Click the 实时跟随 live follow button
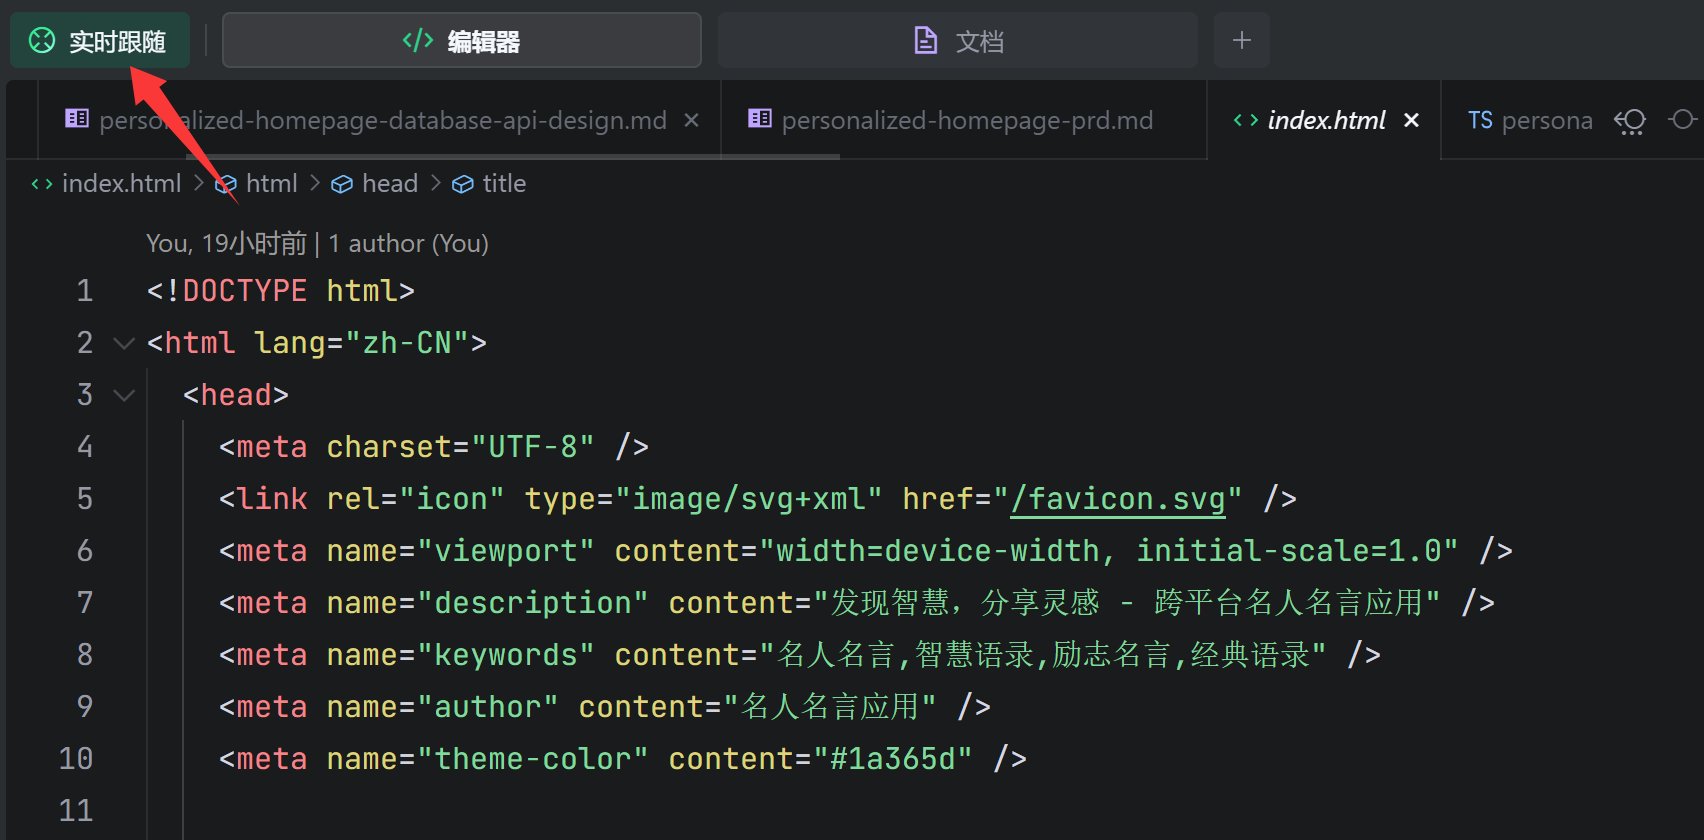 tap(99, 41)
